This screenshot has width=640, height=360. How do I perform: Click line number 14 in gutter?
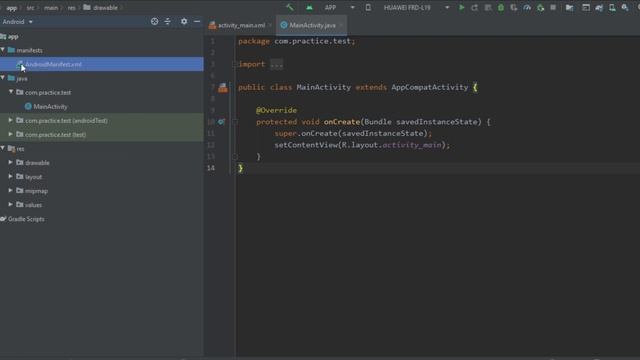click(x=211, y=168)
